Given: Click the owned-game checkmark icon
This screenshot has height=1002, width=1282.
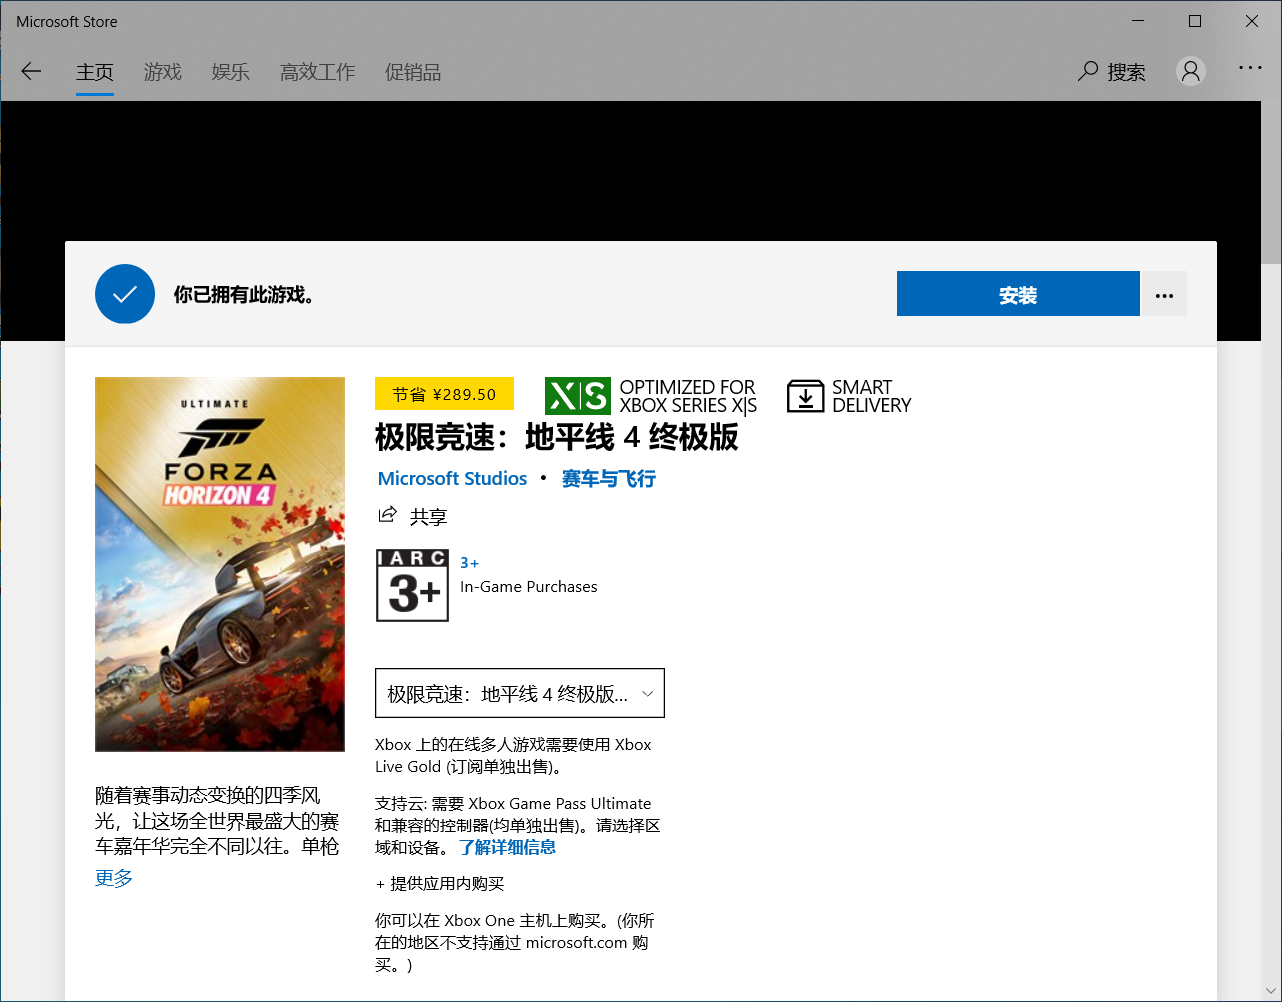Looking at the screenshot, I should point(125,294).
